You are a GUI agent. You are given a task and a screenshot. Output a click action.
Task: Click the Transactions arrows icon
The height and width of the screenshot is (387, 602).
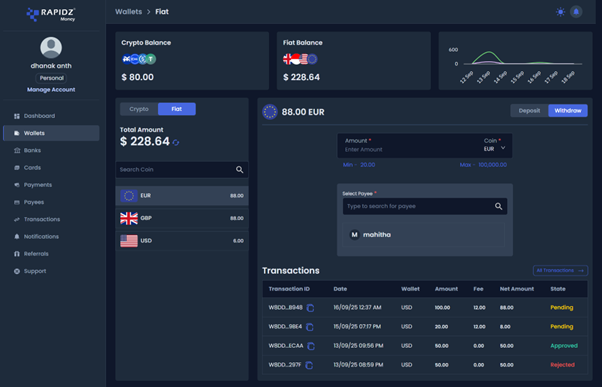click(17, 220)
